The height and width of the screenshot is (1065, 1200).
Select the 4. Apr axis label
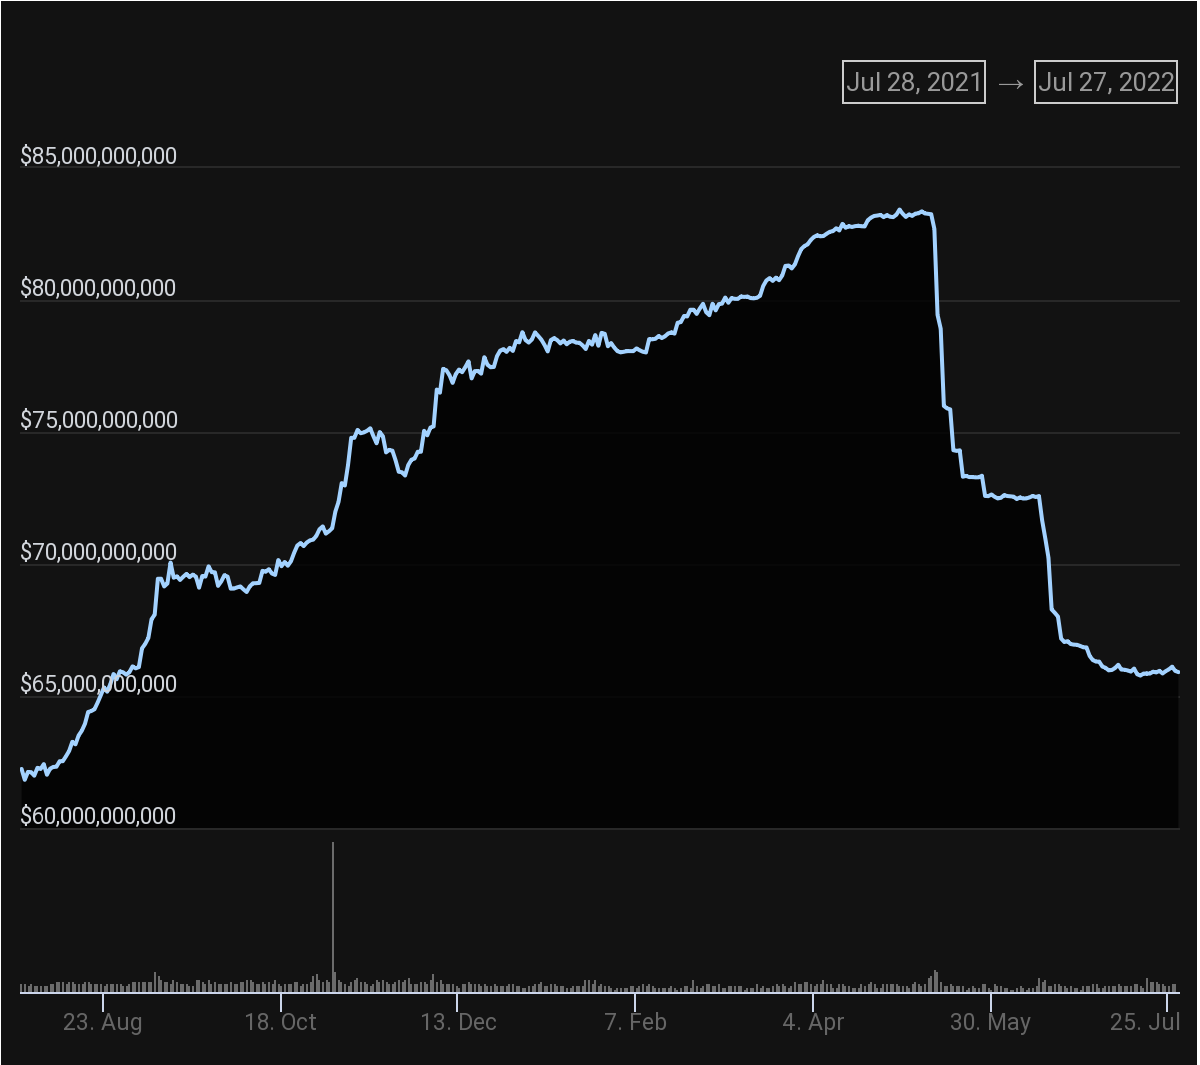tap(813, 1023)
